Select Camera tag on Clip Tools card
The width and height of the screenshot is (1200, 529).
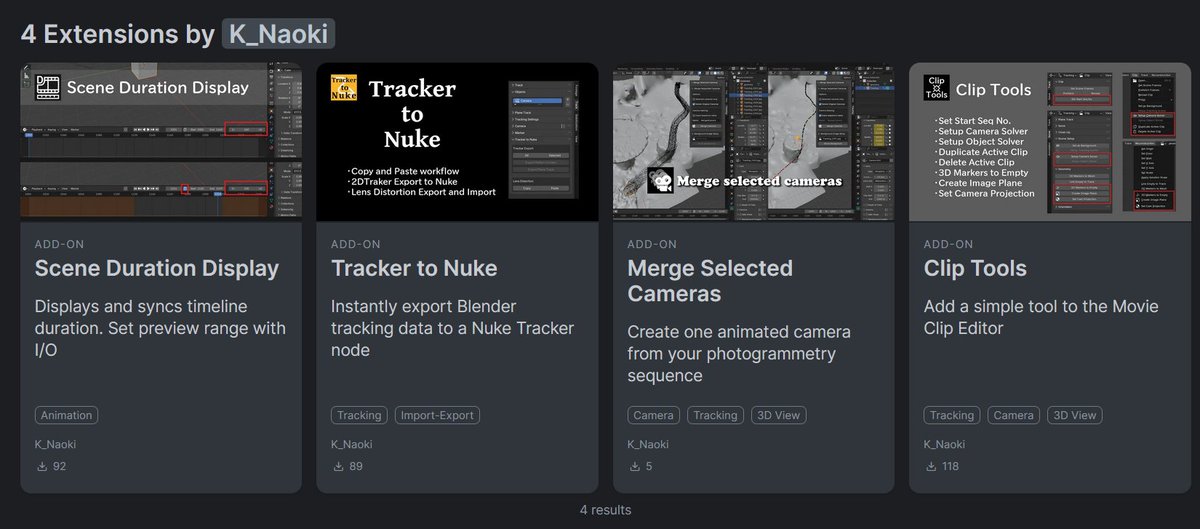click(x=1013, y=415)
